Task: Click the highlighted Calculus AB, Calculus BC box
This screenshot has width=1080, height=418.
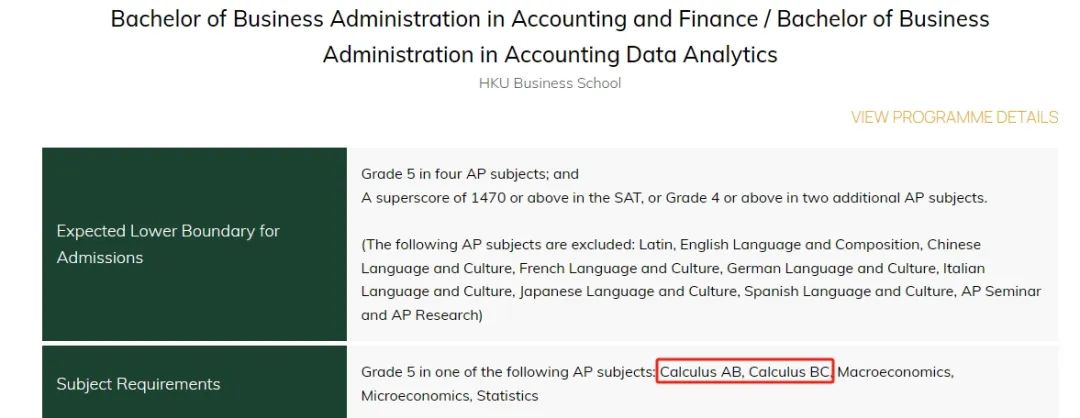Action: 745,371
